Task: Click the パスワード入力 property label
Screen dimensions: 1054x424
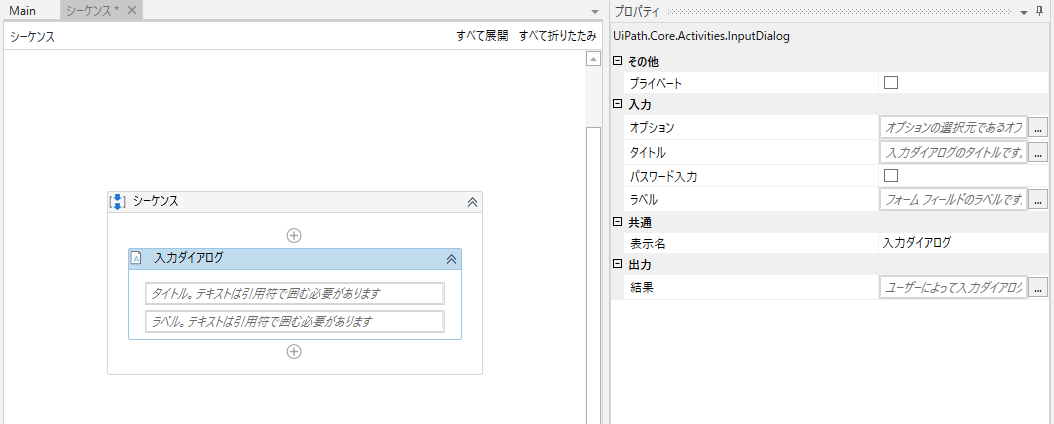Action: [662, 176]
